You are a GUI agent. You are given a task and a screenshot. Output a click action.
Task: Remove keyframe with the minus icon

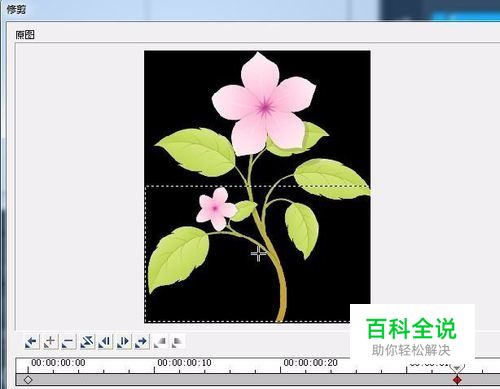coord(69,342)
